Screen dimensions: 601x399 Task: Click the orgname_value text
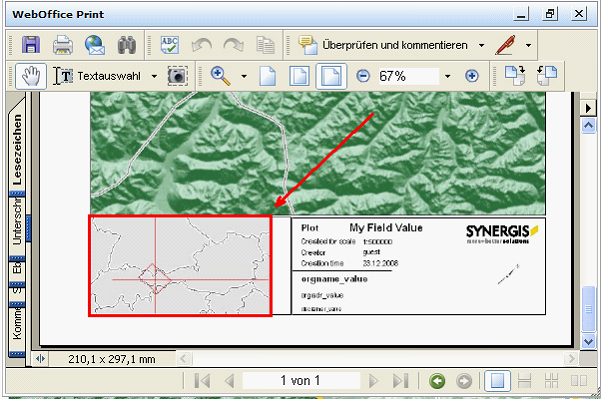[334, 279]
